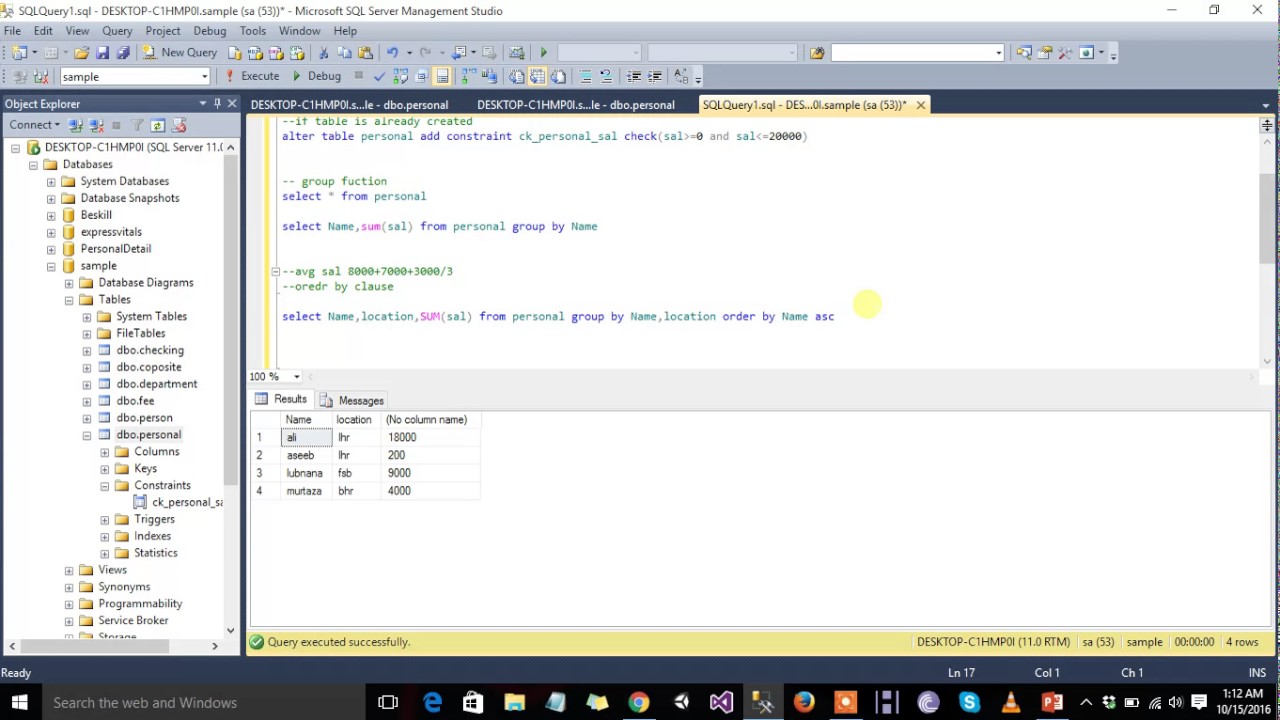Click the Parse checkmark icon
This screenshot has height=720, width=1280.
(x=379, y=76)
